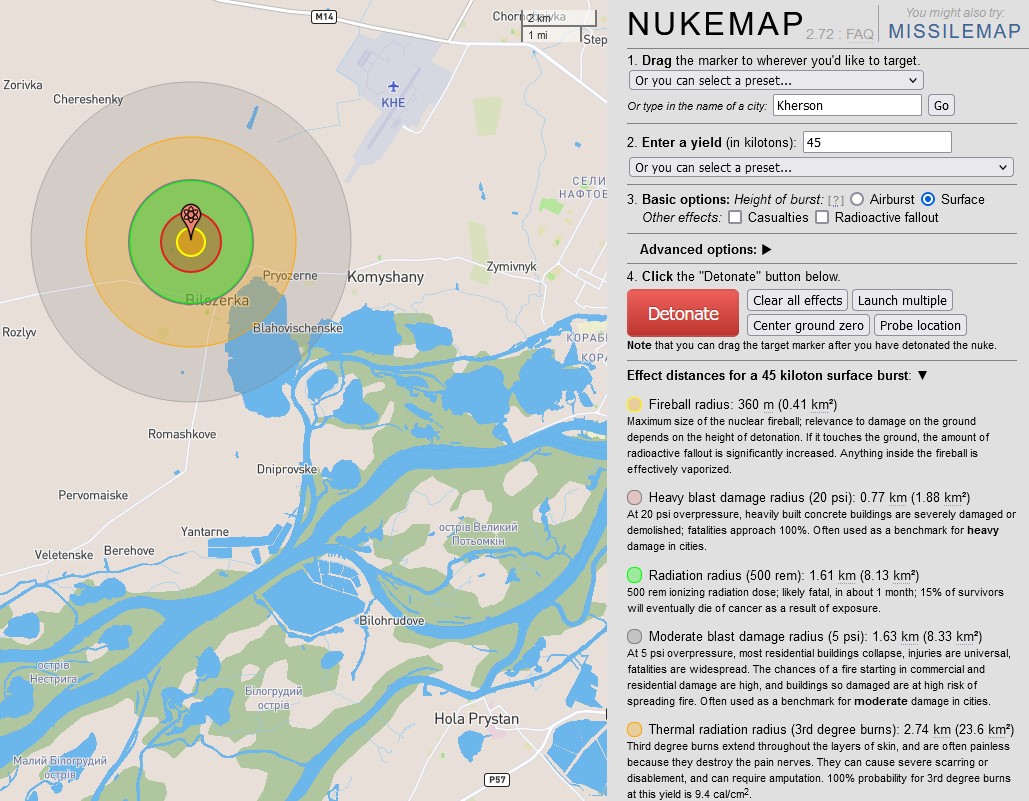The image size is (1029, 801).
Task: Click the height of burst help link
Action: point(835,200)
